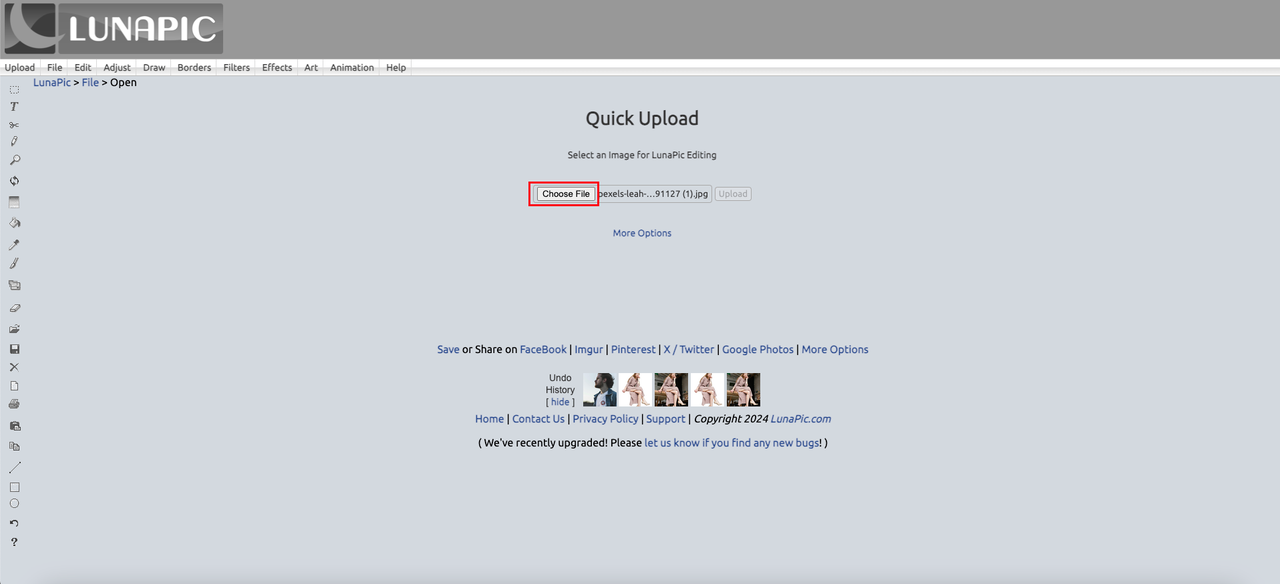Click the rotate arrows tool

click(14, 181)
